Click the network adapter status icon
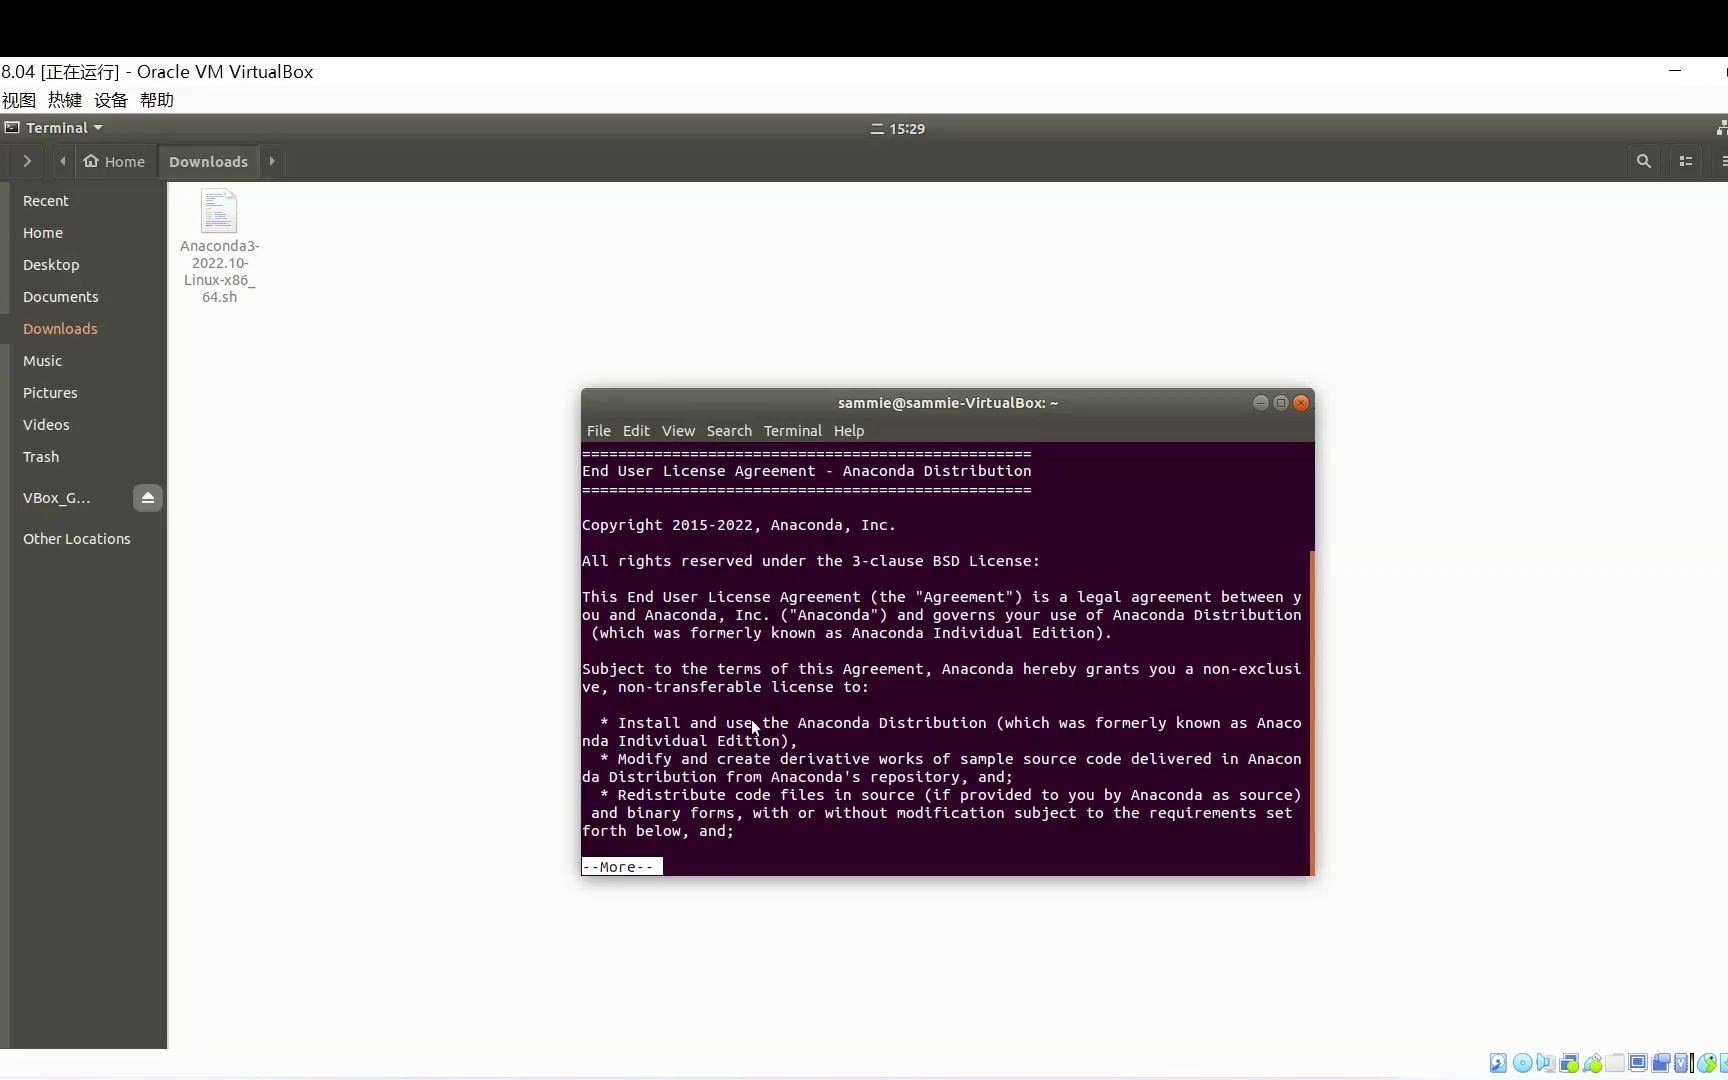This screenshot has height=1080, width=1728. 1569,1063
